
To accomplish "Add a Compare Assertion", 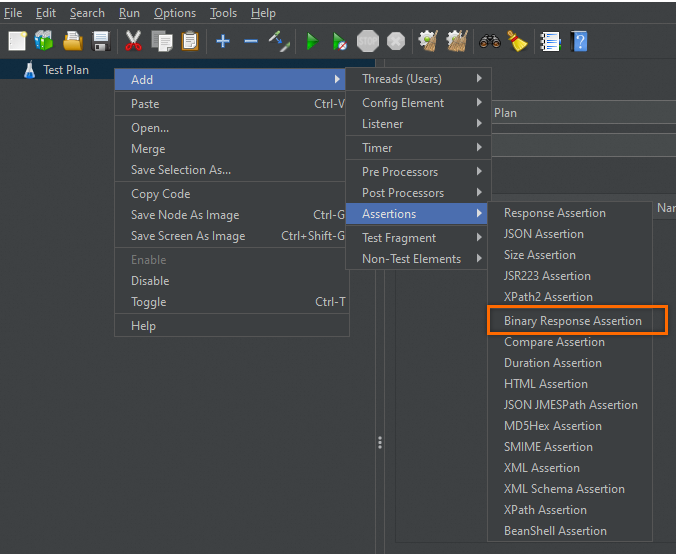I will pos(570,342).
